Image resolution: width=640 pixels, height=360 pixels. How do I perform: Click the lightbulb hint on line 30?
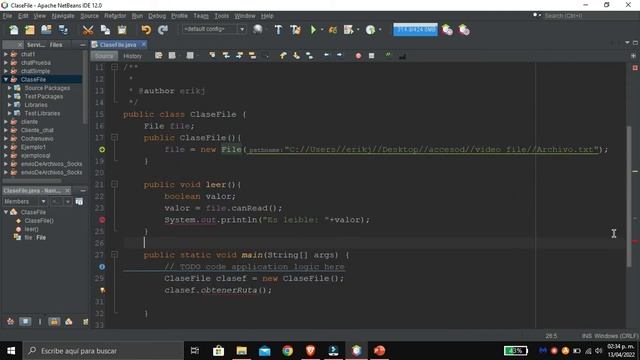tap(102, 290)
